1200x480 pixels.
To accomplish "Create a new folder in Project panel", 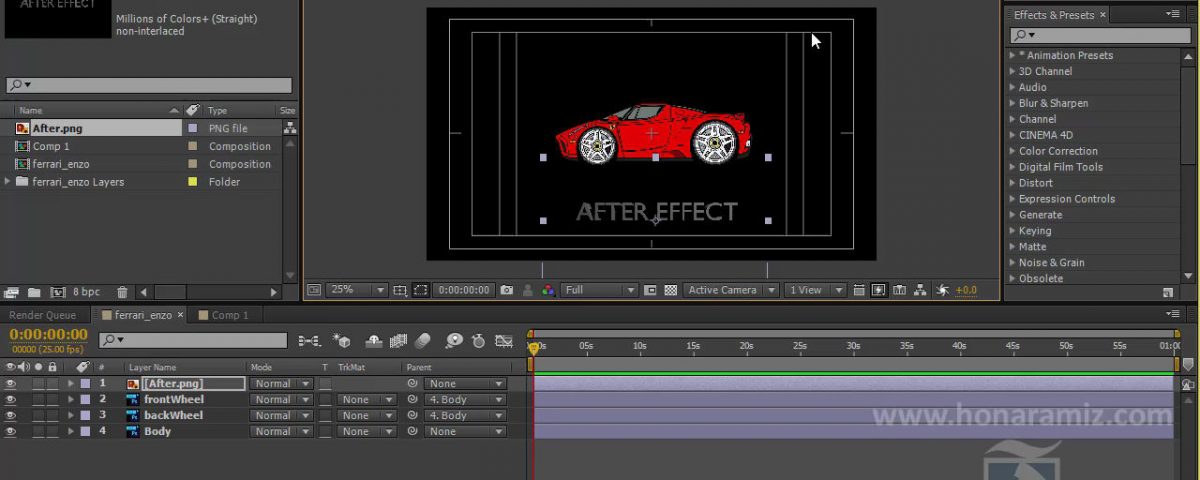I will coord(34,292).
